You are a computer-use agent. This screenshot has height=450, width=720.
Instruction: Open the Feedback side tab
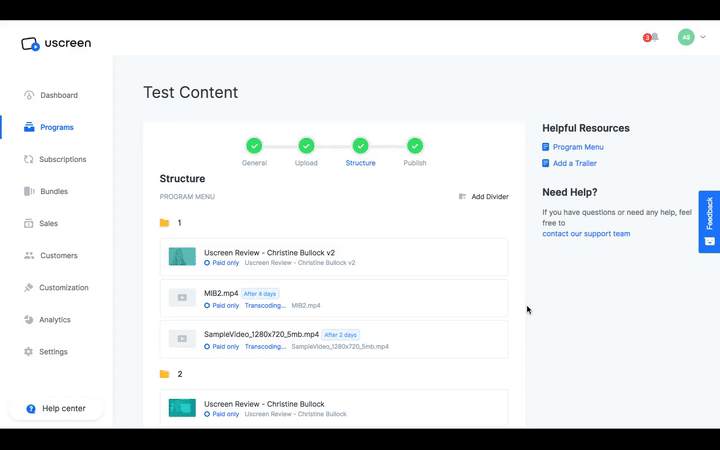pyautogui.click(x=709, y=222)
